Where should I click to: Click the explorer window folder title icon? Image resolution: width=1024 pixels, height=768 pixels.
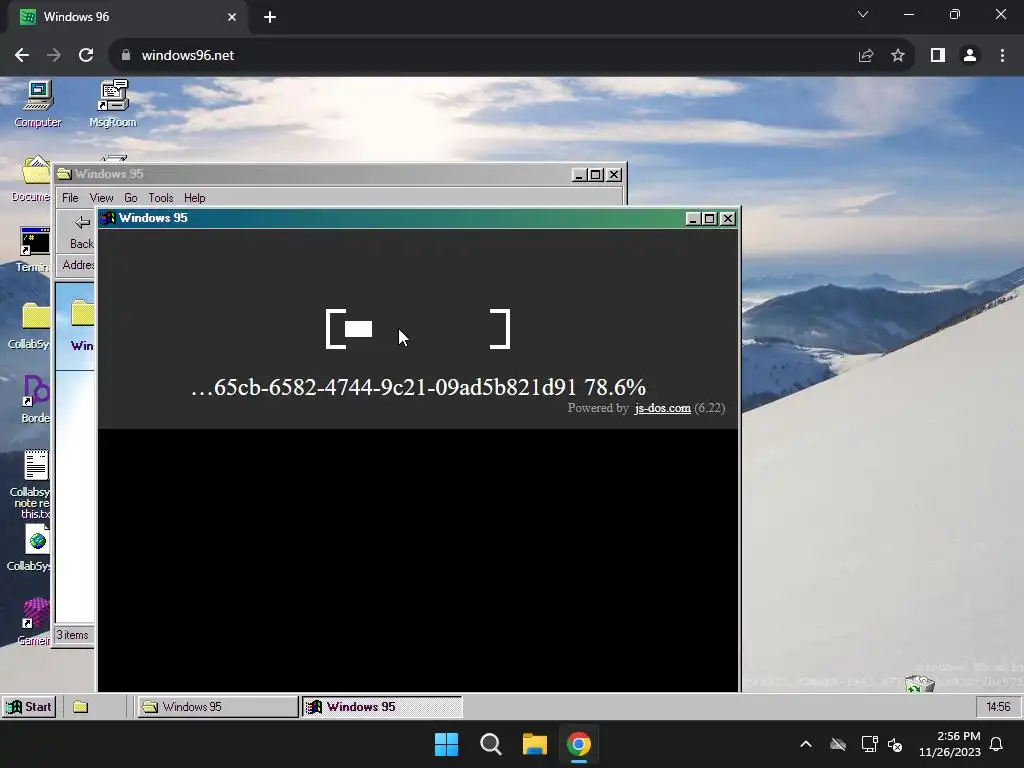tap(64, 174)
